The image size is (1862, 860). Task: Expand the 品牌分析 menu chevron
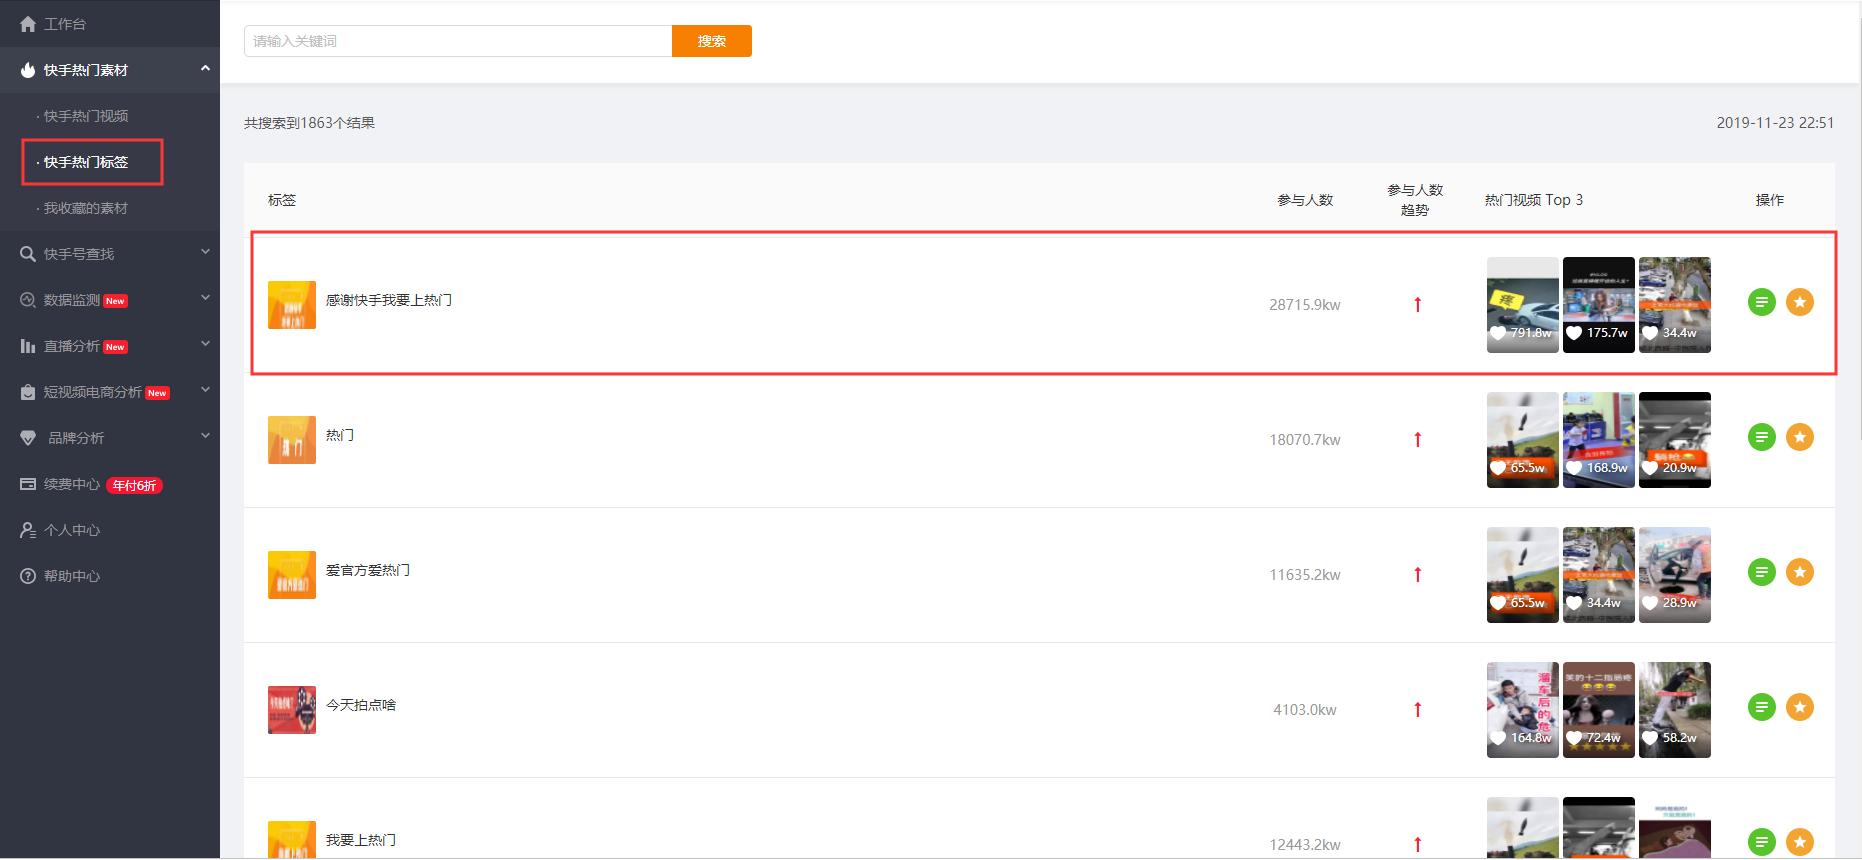pos(205,436)
